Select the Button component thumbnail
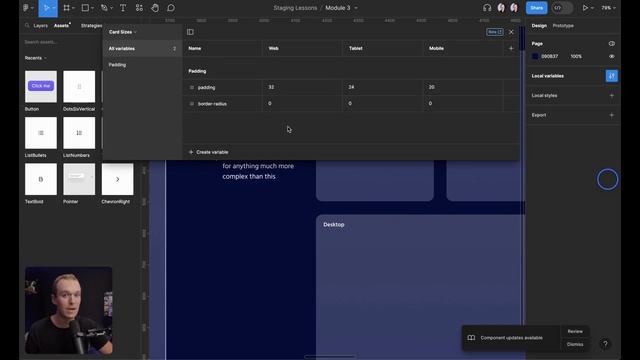The height and width of the screenshot is (360, 640). [41, 87]
